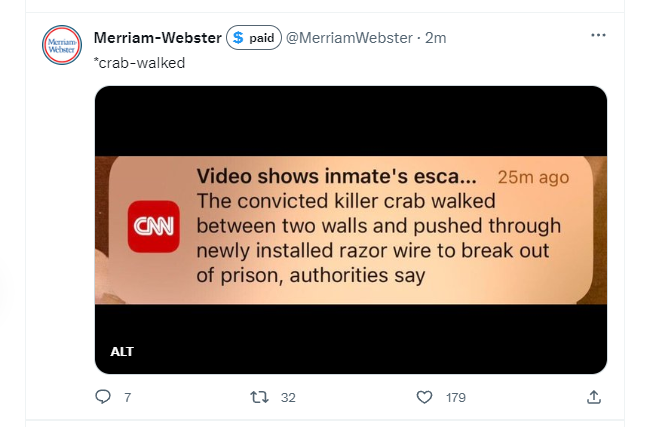Click the 'Video shows inmate's esca...' headline
653x427 pixels.
pyautogui.click(x=336, y=176)
